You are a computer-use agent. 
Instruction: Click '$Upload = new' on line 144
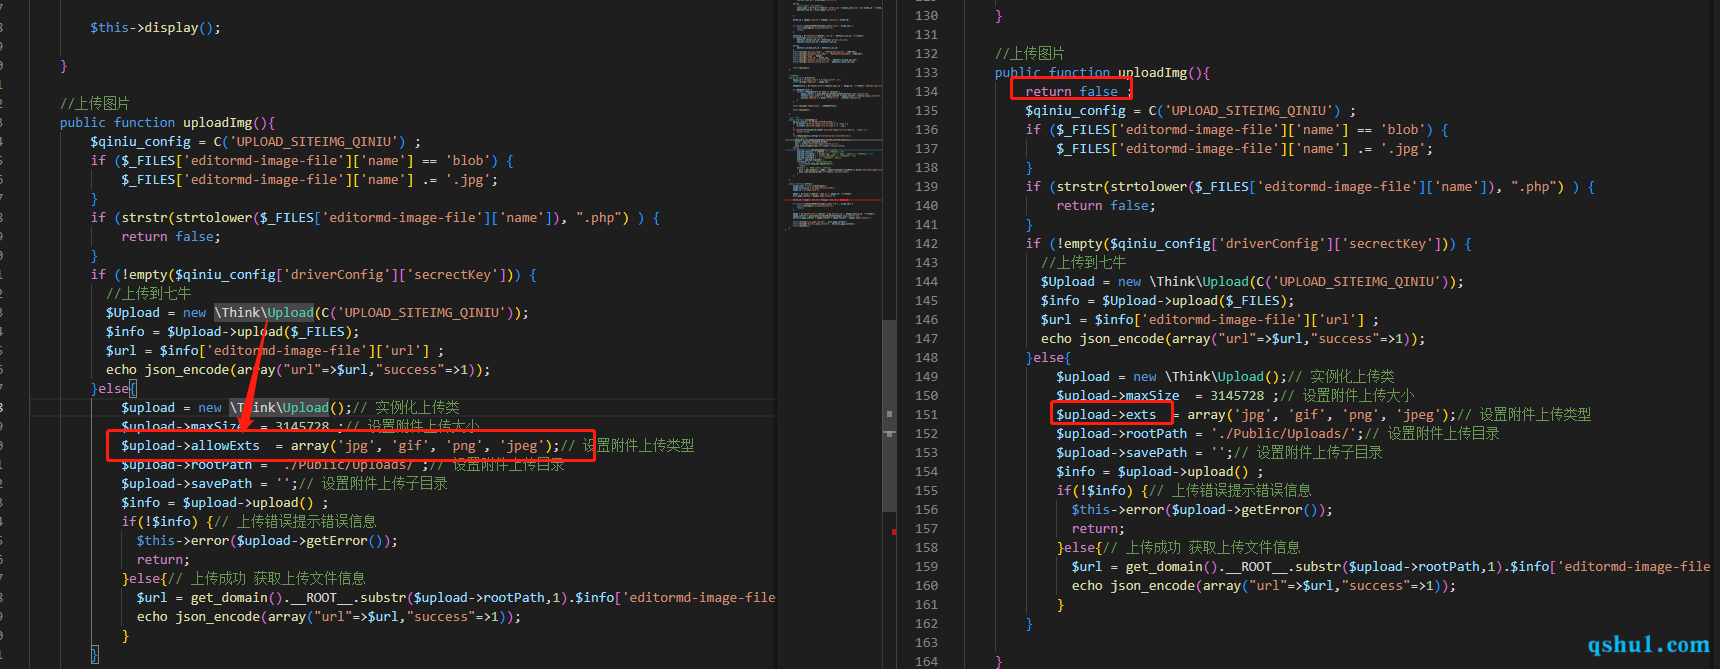[1091, 281]
